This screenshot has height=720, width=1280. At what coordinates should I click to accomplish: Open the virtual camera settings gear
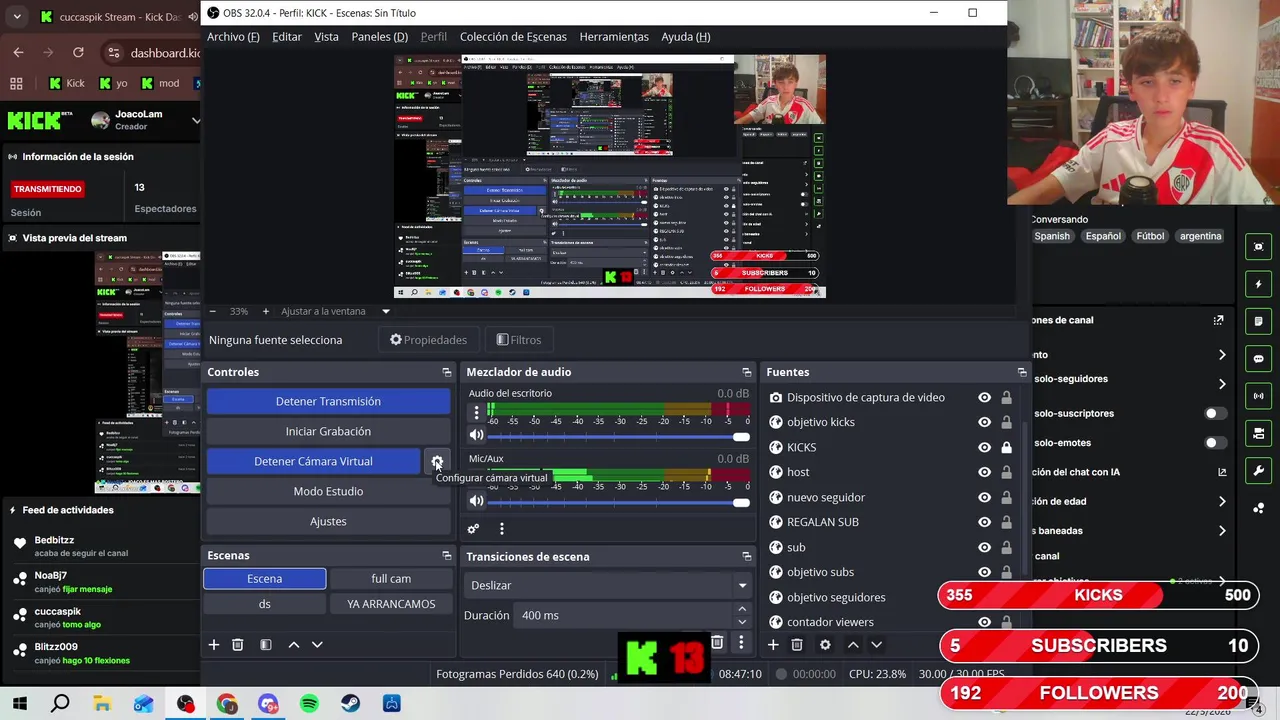[x=437, y=461]
